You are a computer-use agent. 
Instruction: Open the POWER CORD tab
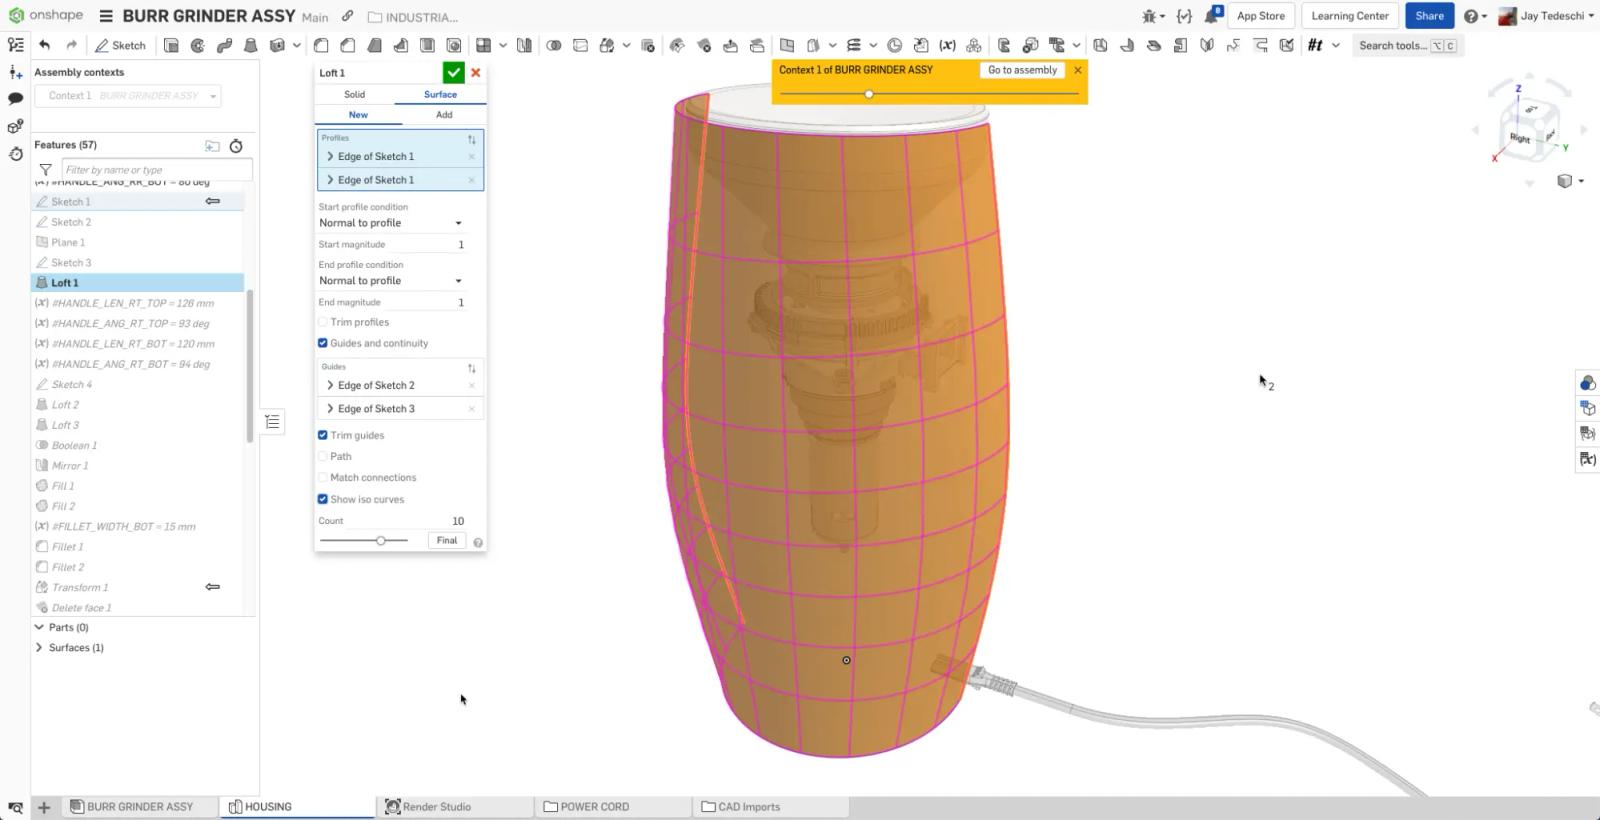coord(594,807)
